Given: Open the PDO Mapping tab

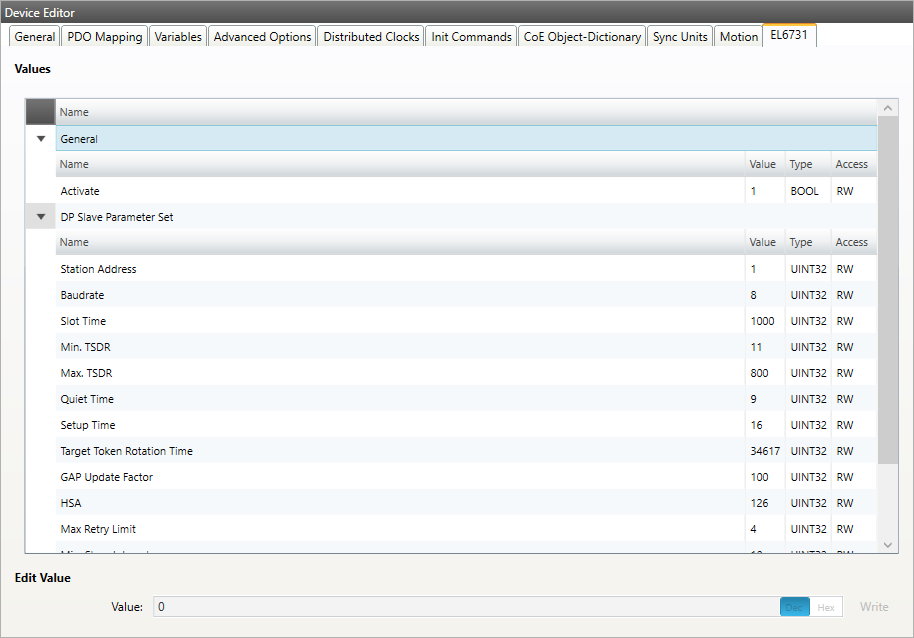Looking at the screenshot, I should point(105,37).
